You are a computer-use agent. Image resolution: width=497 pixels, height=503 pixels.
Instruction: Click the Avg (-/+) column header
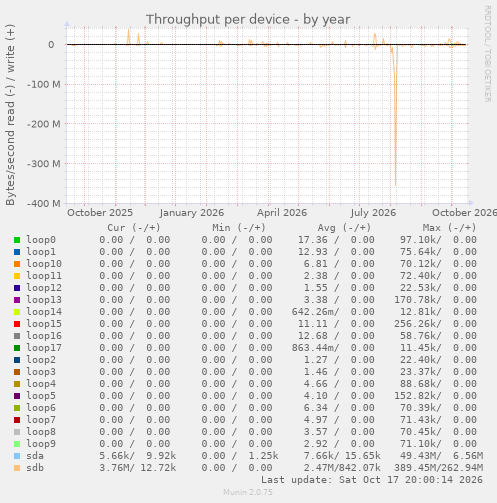point(344,228)
